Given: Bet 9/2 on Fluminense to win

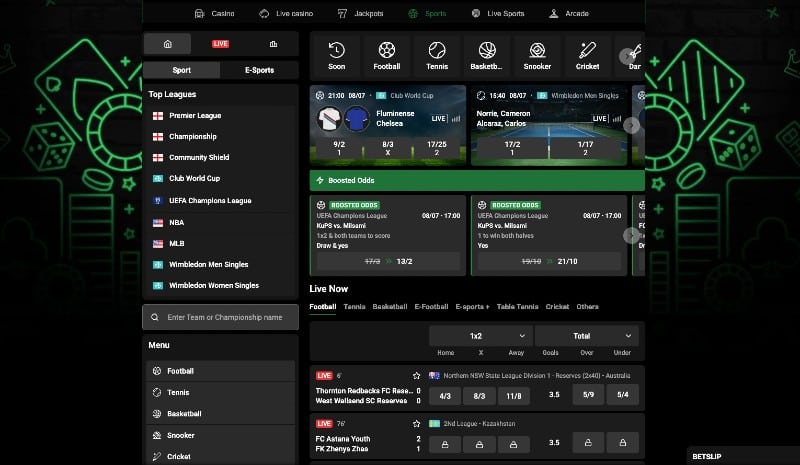Looking at the screenshot, I should click(x=339, y=148).
